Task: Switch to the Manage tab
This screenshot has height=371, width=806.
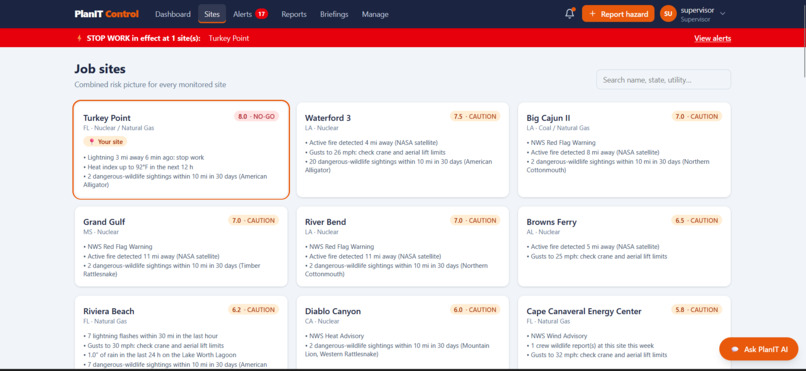Action: click(x=375, y=14)
